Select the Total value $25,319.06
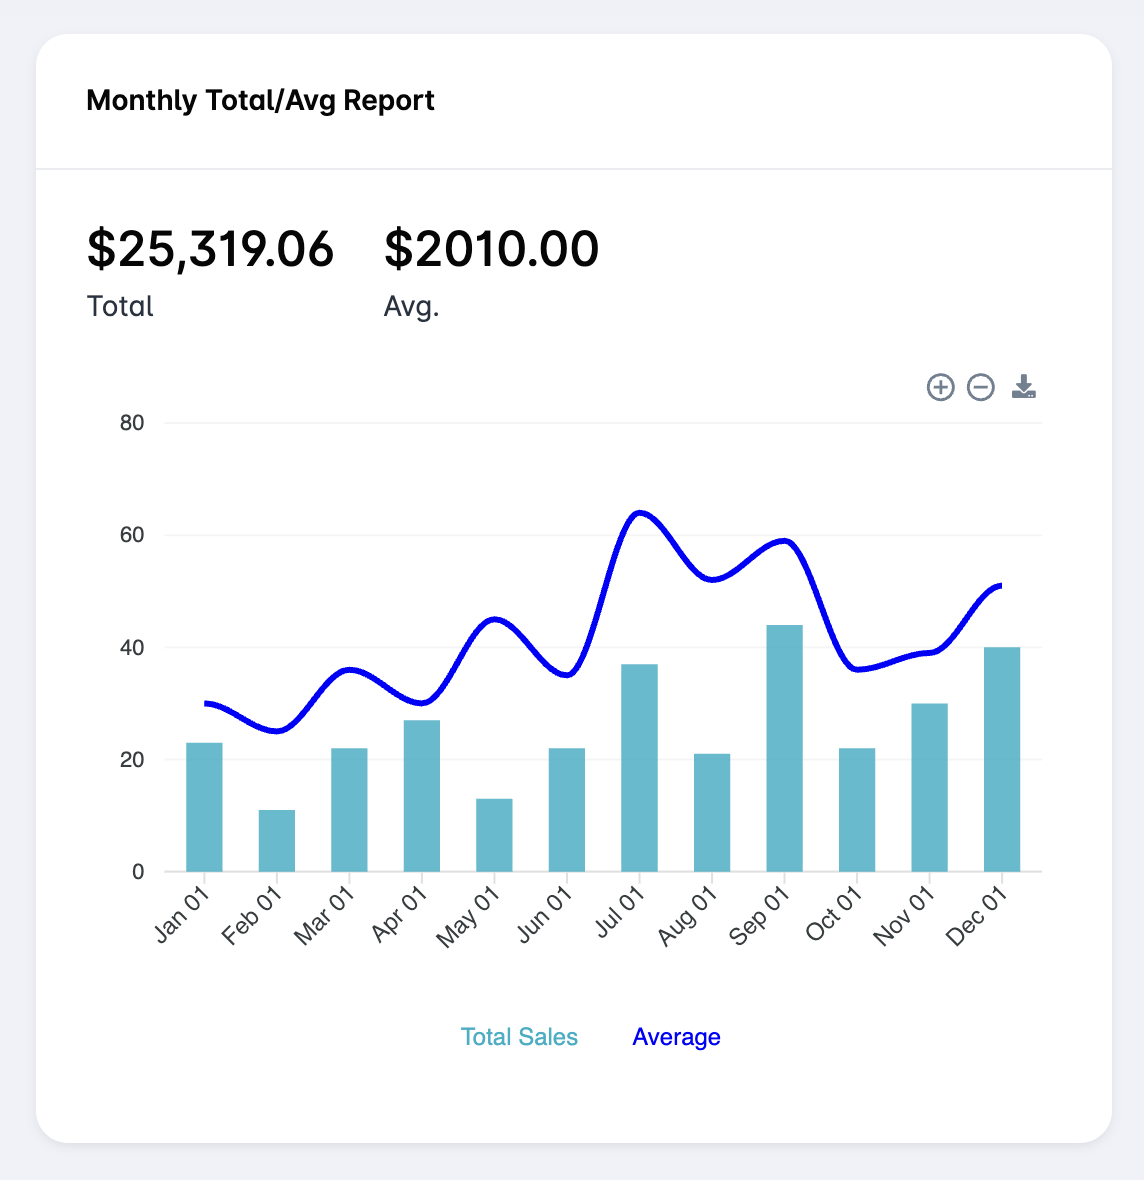 pos(210,249)
